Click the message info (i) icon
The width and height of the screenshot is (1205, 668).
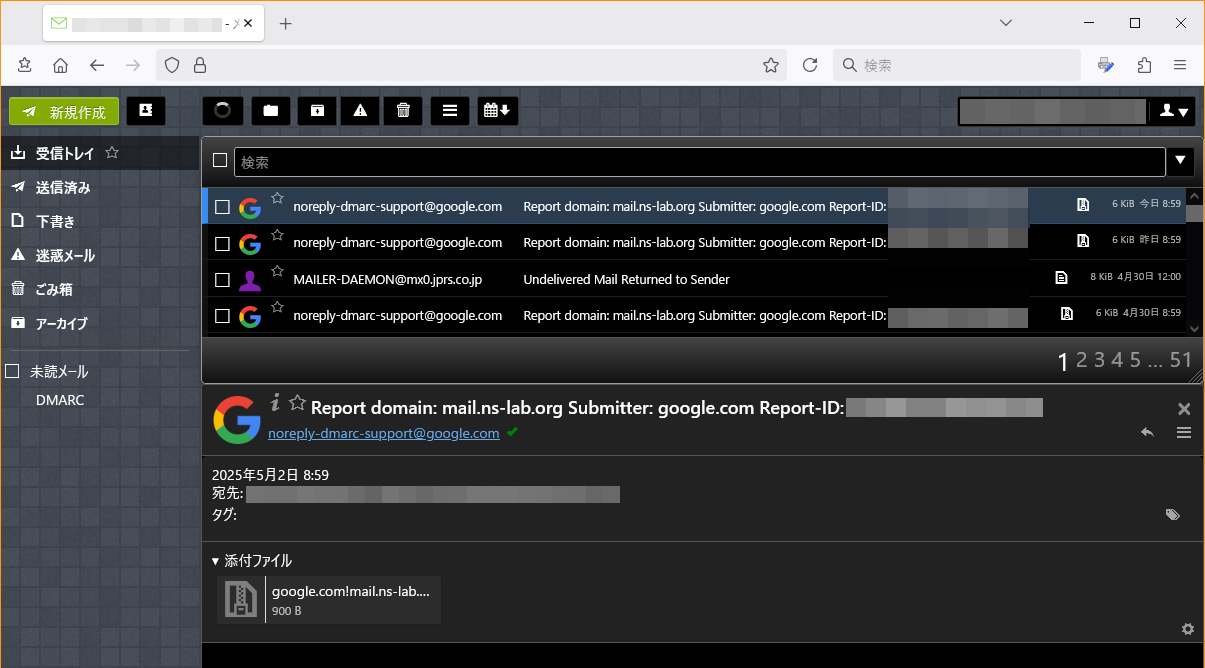[275, 403]
